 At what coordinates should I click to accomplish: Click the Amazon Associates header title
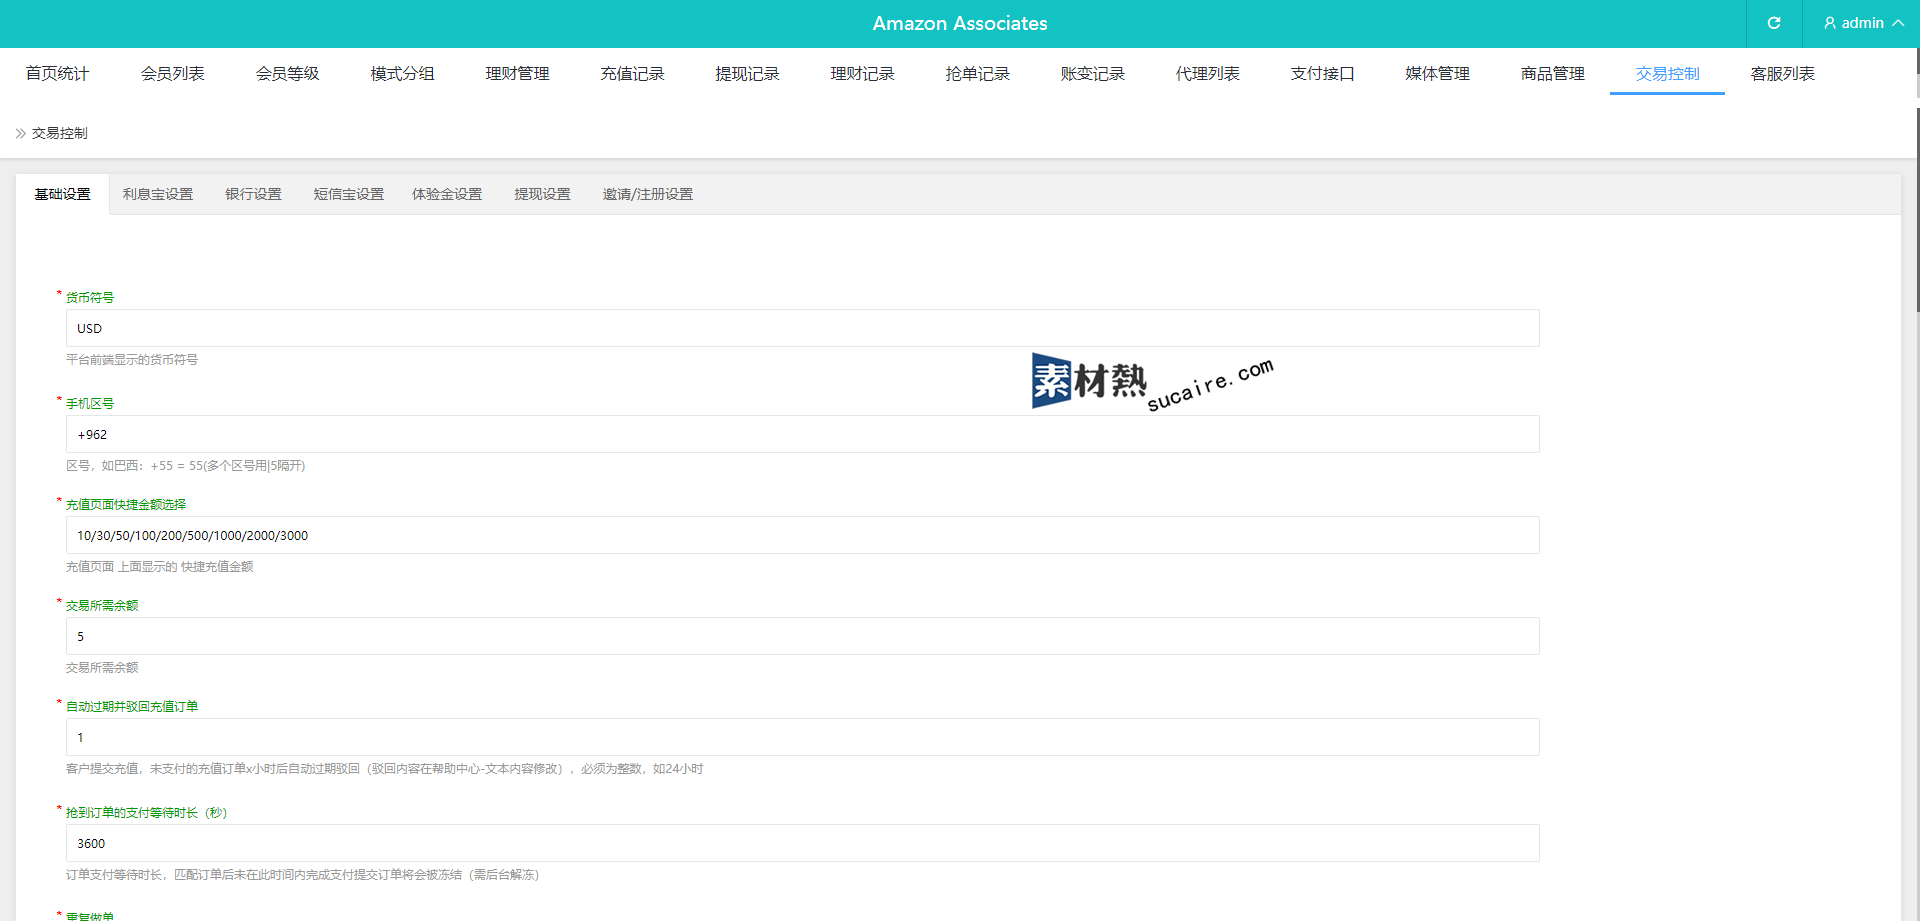(x=960, y=23)
